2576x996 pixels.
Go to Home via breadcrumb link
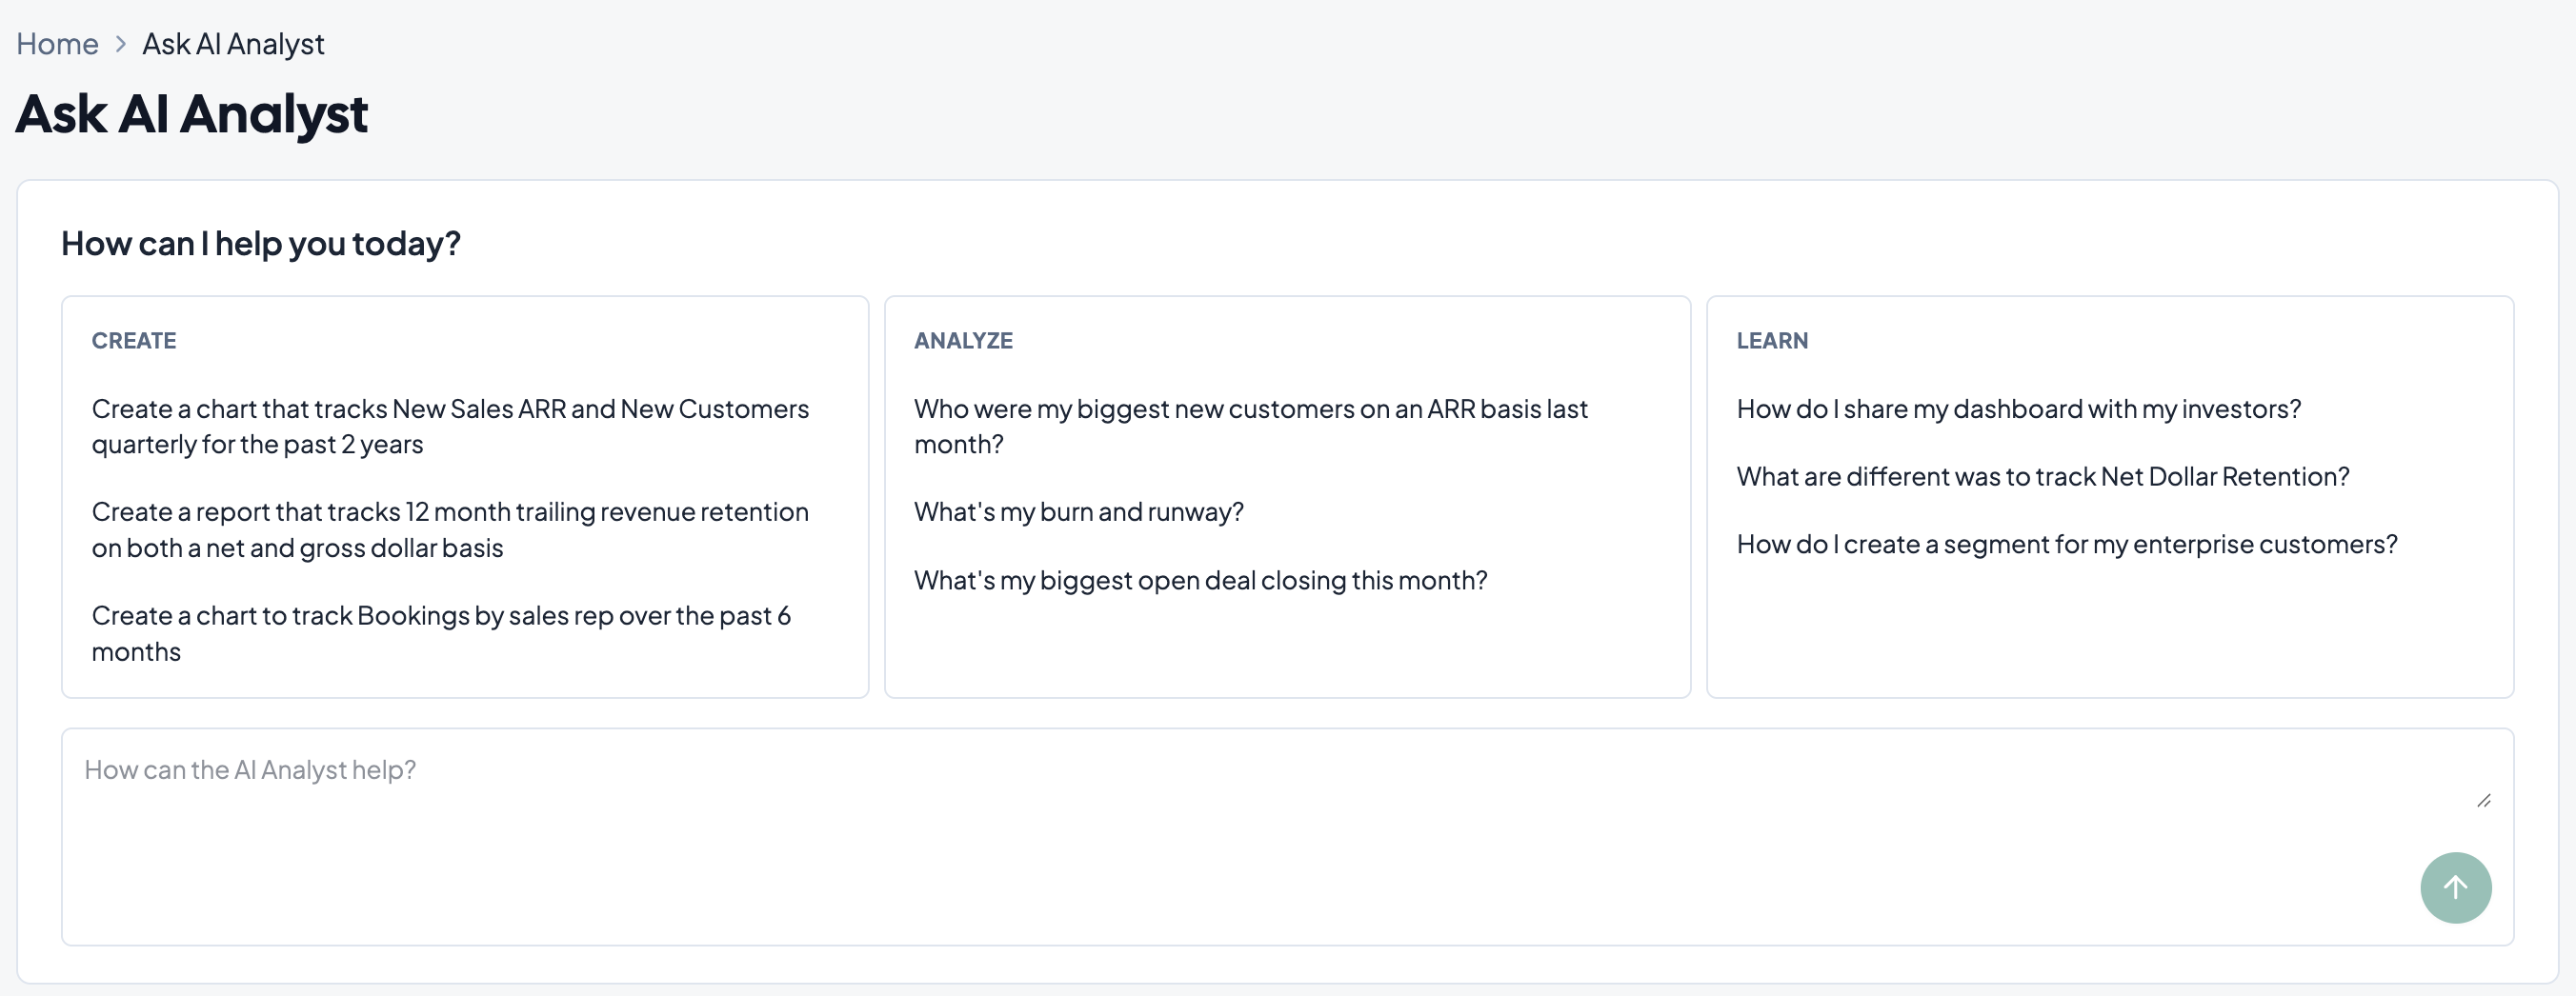click(57, 44)
